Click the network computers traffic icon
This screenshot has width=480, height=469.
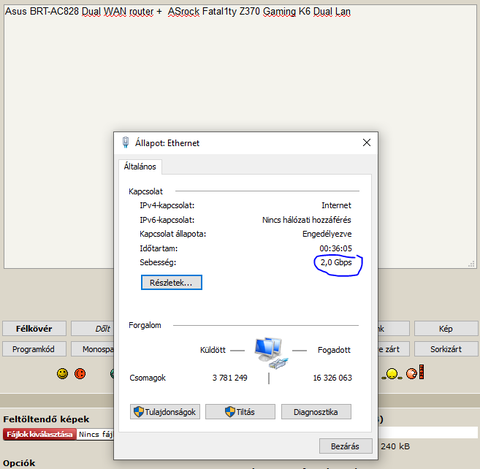coord(270,353)
